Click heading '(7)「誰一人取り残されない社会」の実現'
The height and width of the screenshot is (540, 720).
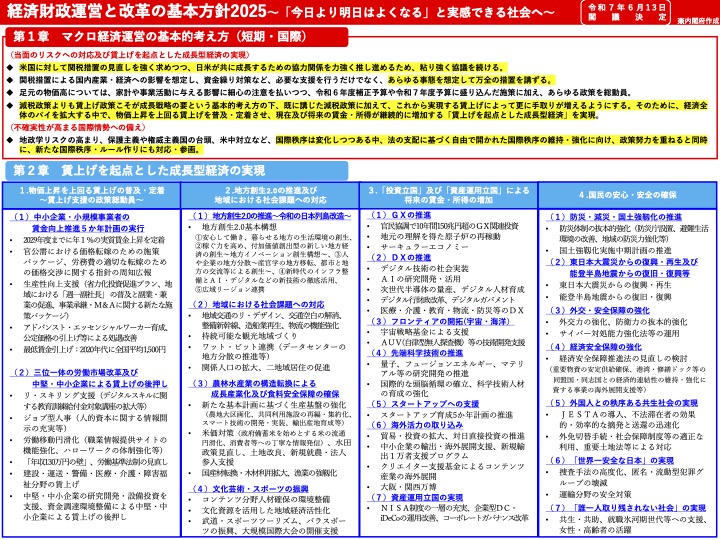coord(627,508)
